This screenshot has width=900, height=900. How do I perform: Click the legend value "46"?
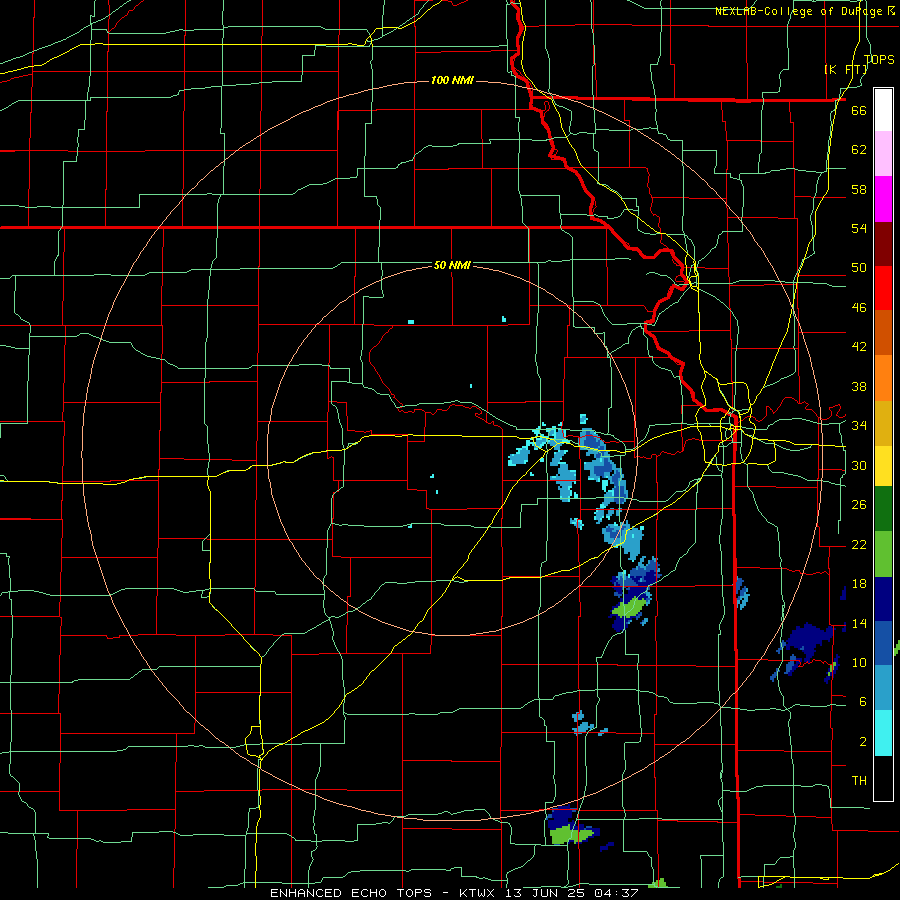tap(859, 308)
